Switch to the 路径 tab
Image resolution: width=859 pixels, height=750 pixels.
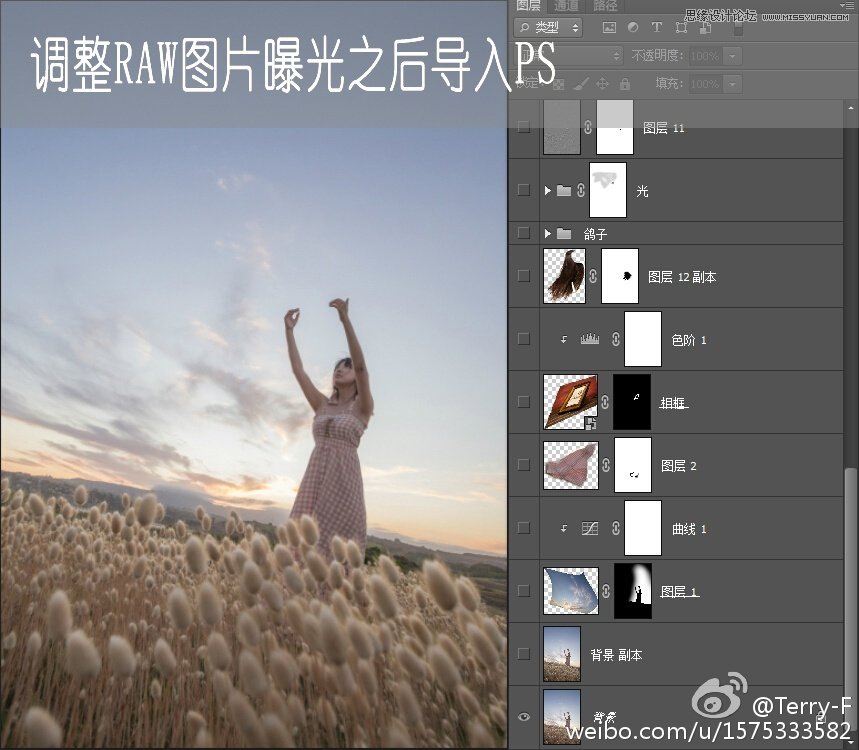(x=603, y=7)
